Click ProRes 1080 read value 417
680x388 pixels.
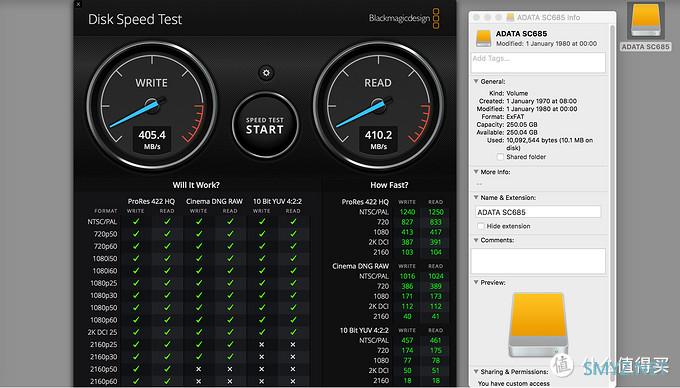(436, 232)
